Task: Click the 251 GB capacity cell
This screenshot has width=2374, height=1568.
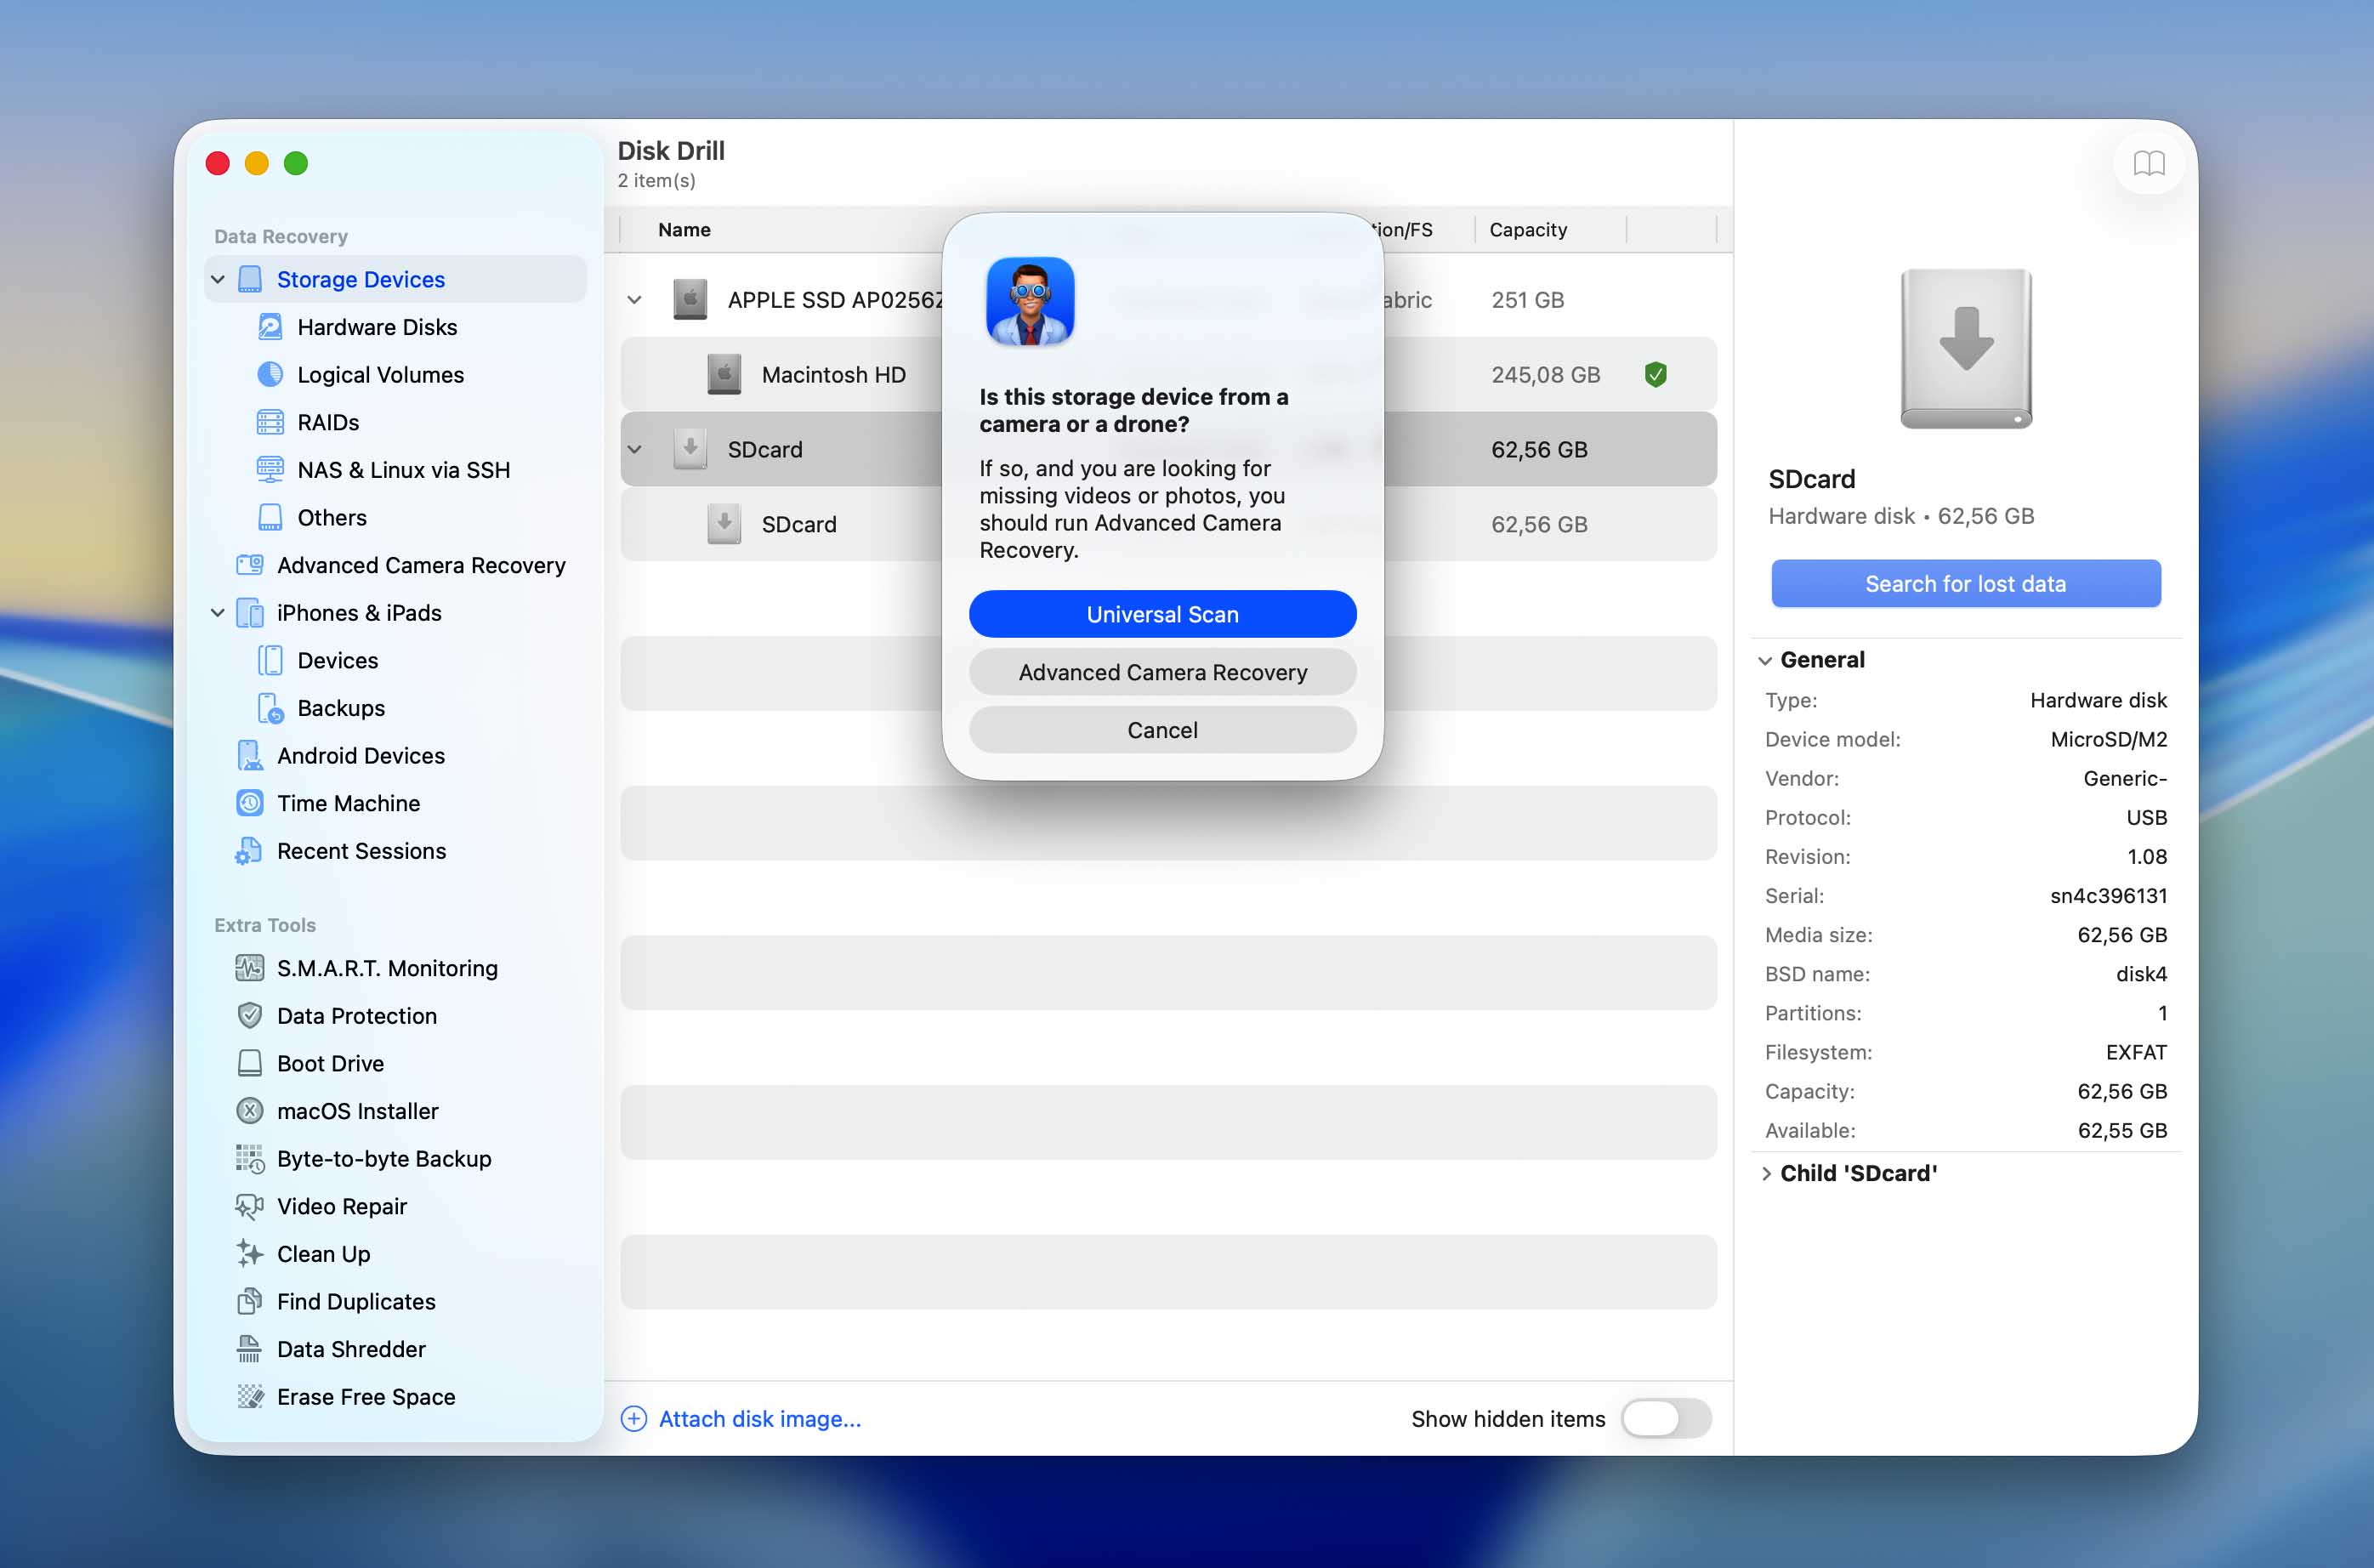Action: 1527,300
